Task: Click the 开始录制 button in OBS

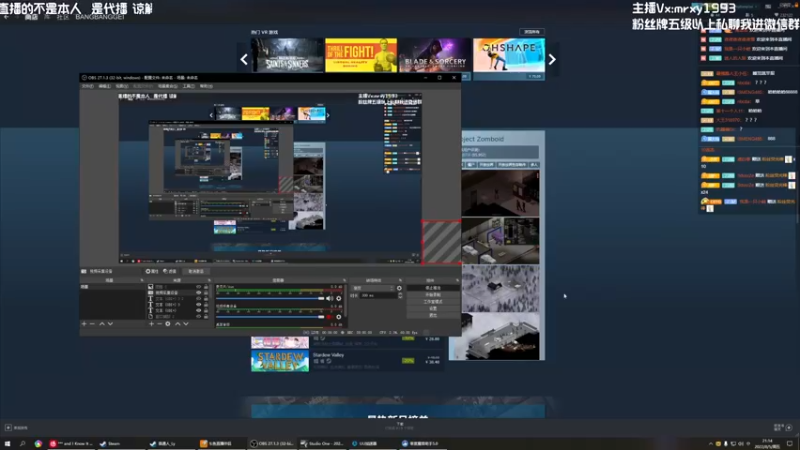Action: click(433, 295)
